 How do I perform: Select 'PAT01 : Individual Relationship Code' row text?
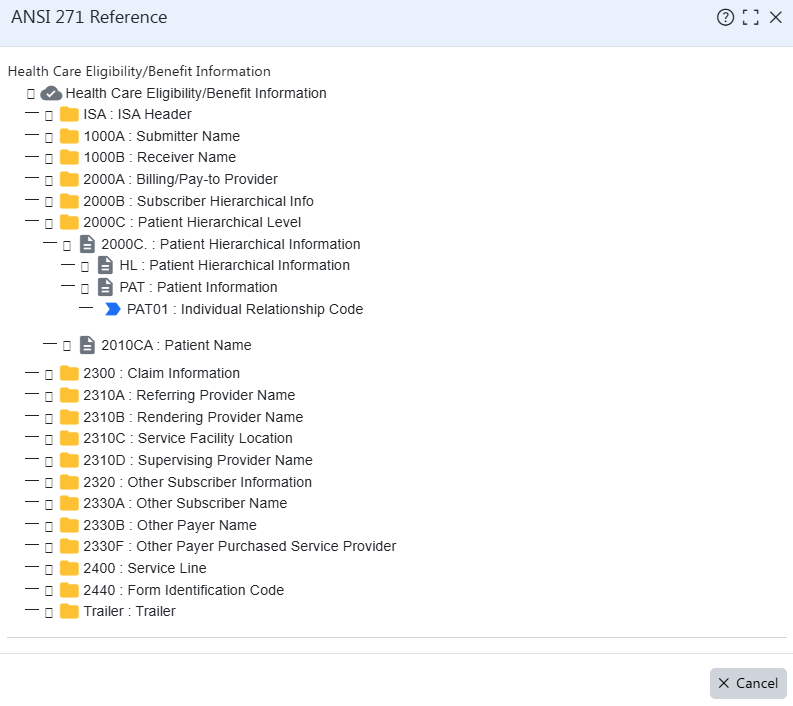click(x=245, y=309)
